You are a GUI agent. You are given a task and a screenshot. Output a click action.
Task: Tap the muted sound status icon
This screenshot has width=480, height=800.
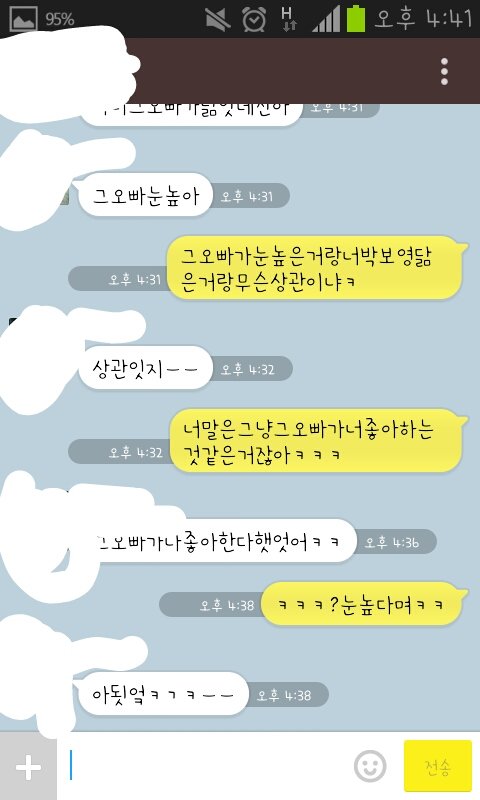217,19
